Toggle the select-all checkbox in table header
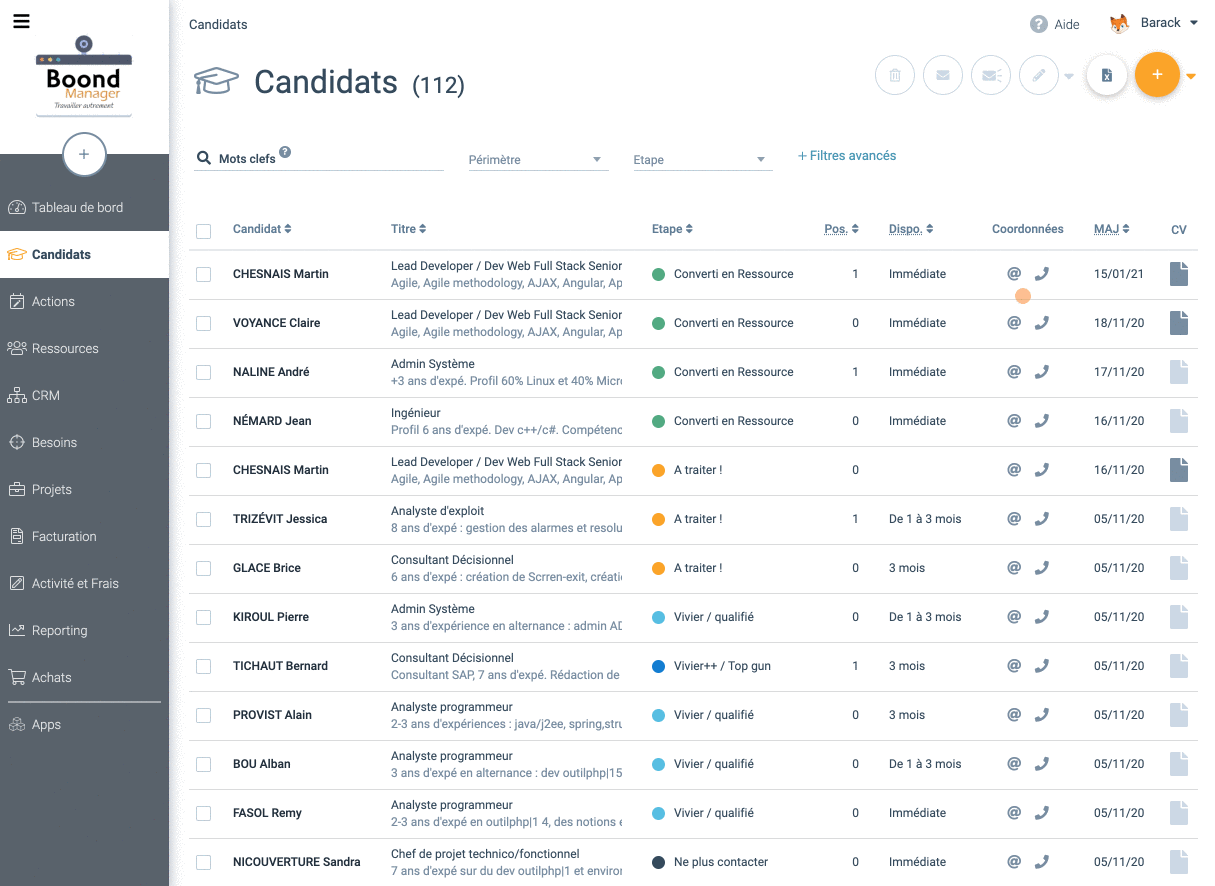This screenshot has width=1215, height=886. (204, 231)
